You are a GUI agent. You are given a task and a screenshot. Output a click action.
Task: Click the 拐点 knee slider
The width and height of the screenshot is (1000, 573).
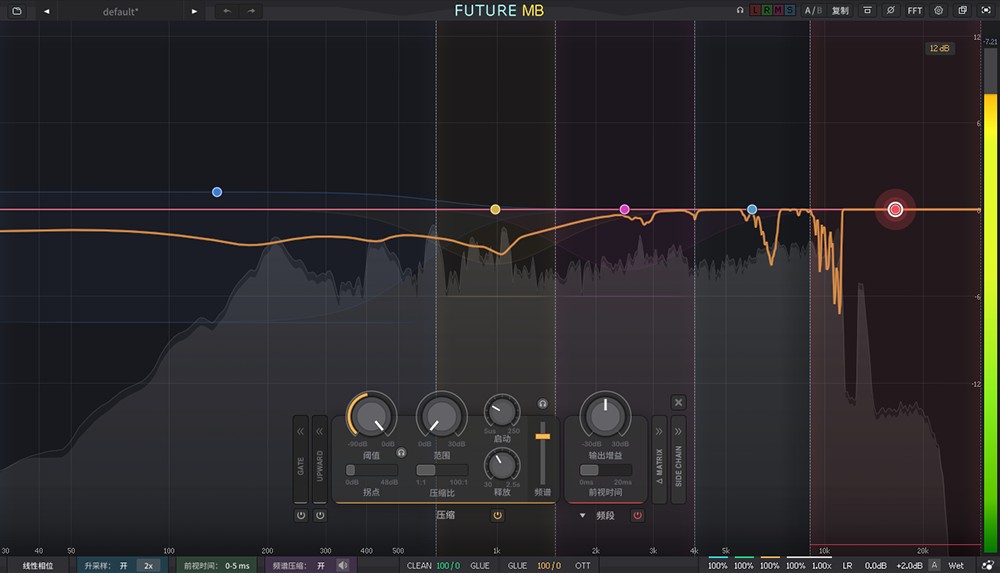372,470
